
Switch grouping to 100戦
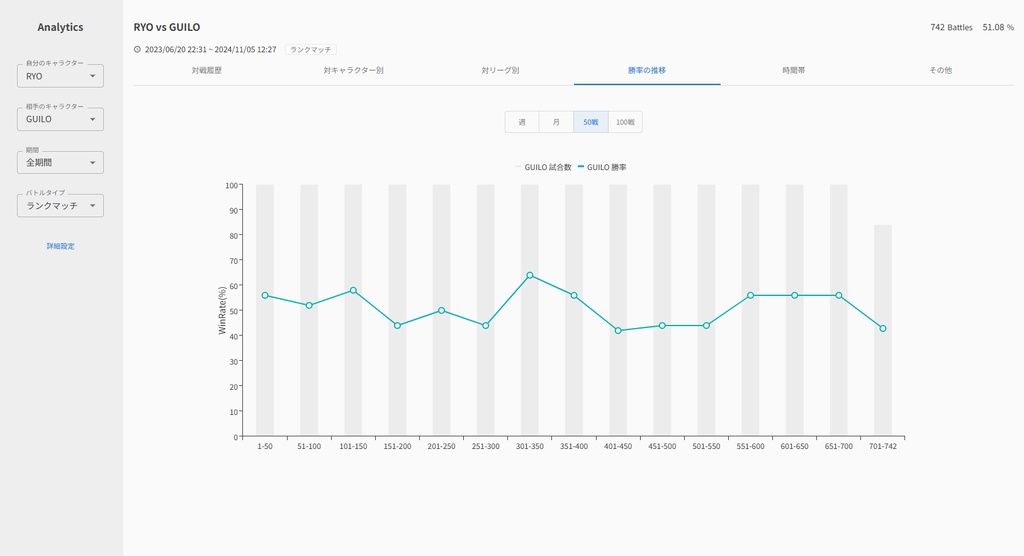tap(625, 122)
